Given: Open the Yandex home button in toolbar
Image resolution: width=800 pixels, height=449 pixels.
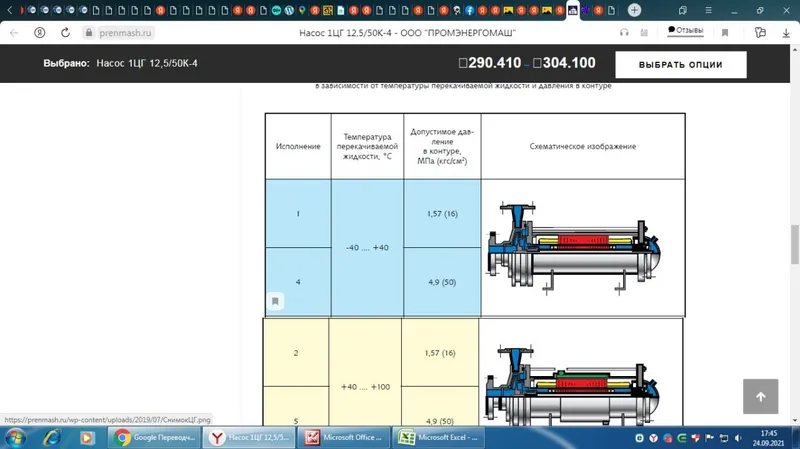Looking at the screenshot, I should click(x=39, y=33).
